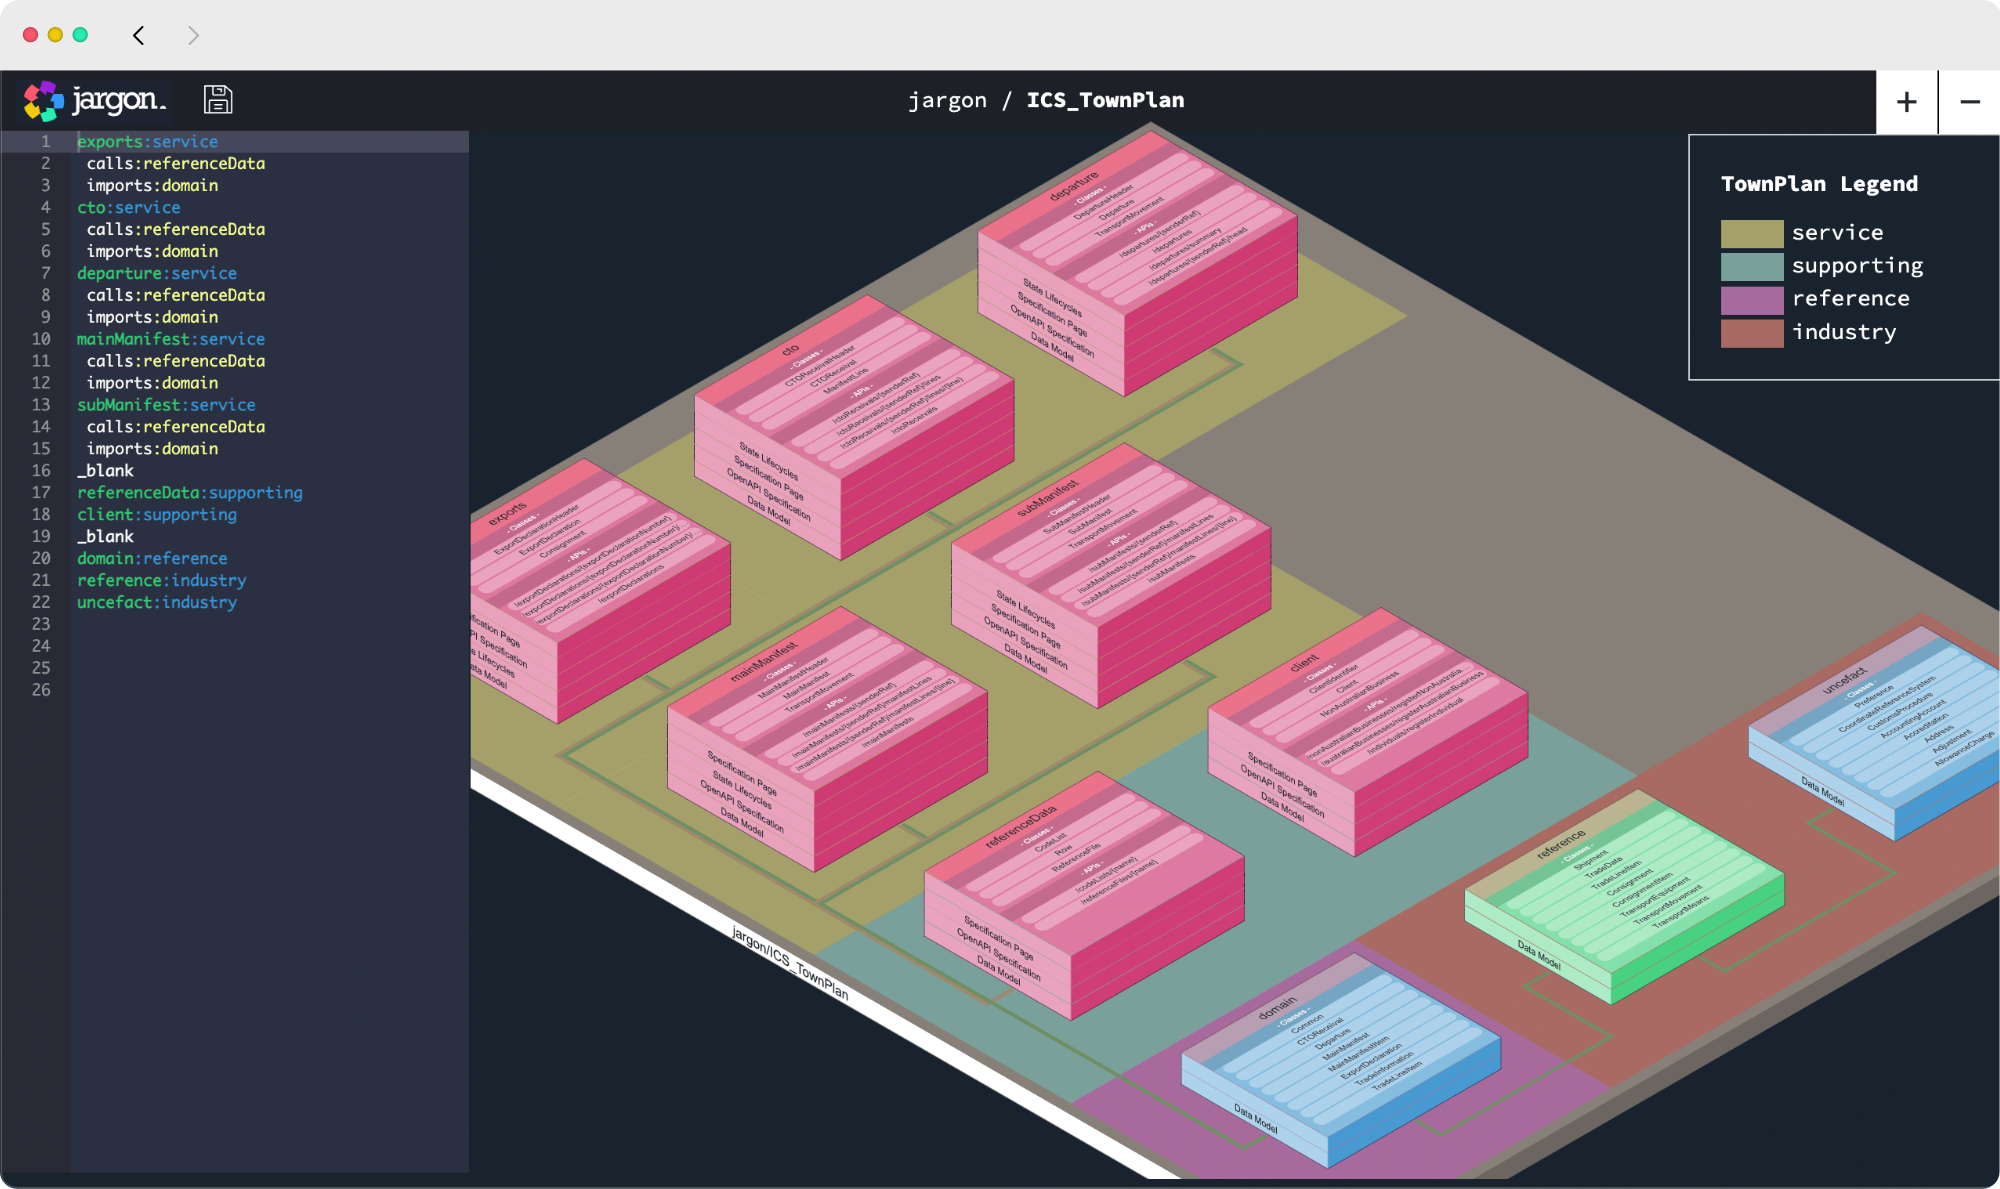Select the green reference industry block
2000x1189 pixels.
click(x=1624, y=896)
